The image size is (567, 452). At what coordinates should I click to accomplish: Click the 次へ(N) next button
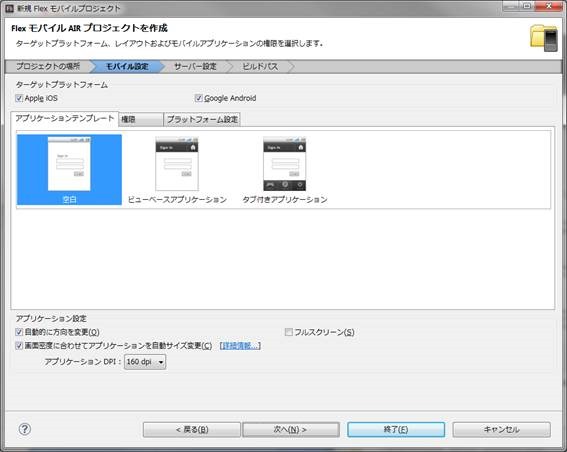(x=291, y=430)
